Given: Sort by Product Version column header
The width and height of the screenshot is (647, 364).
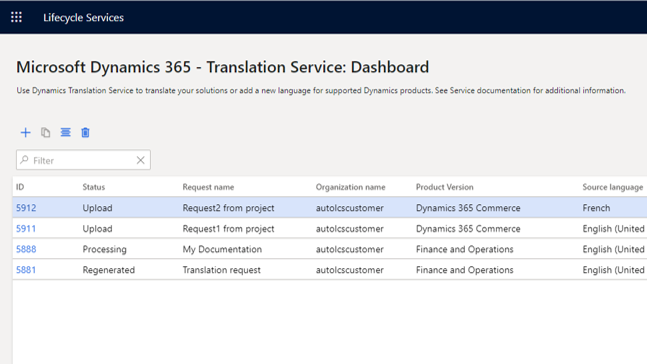Looking at the screenshot, I should coord(444,187).
